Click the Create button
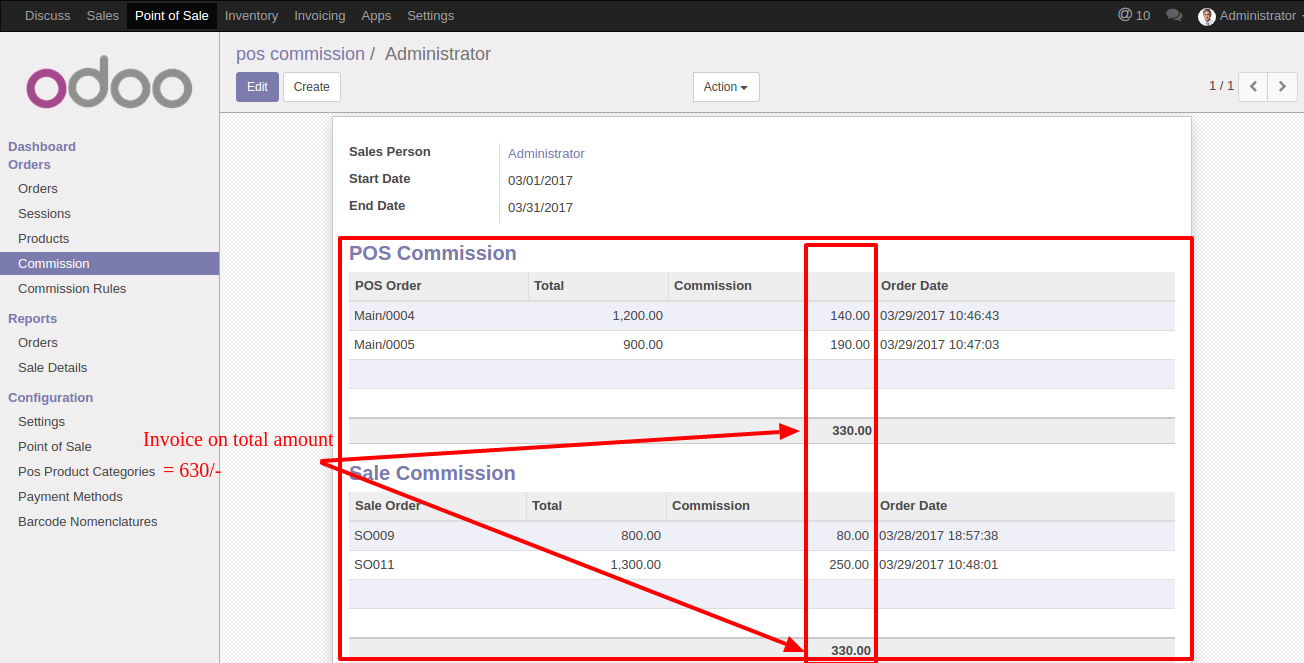 312,87
